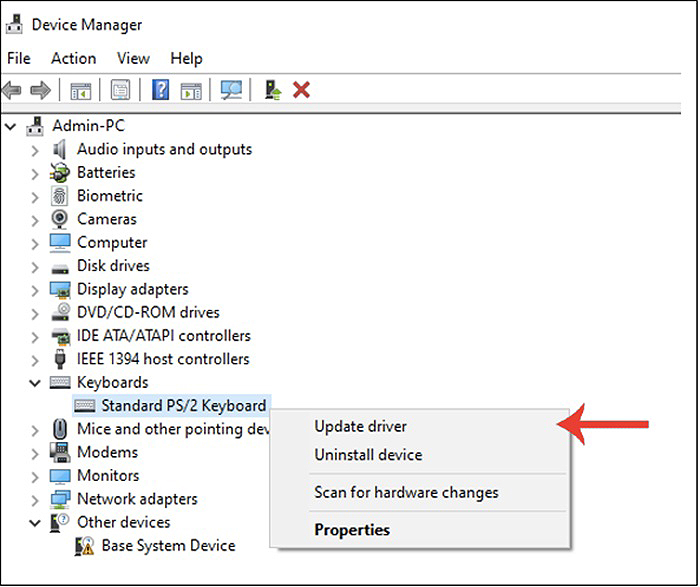Select the Standard PS/2 Keyboard item
Image resolution: width=700 pixels, height=587 pixels.
point(183,406)
